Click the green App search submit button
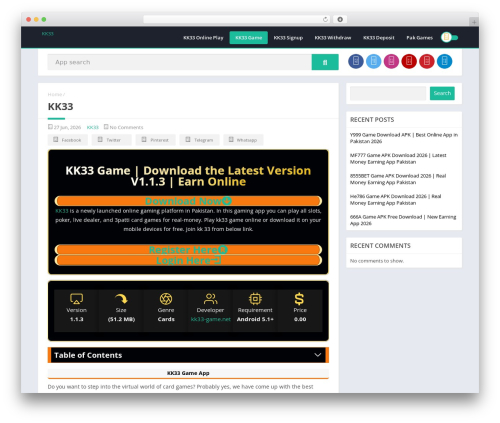500x423 pixels. (325, 62)
